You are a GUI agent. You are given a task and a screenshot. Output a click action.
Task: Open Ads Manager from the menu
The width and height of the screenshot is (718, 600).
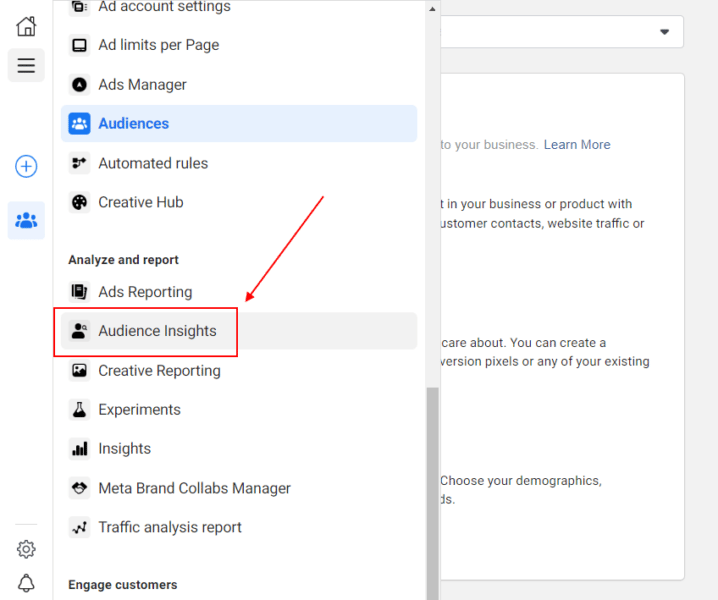click(239, 85)
